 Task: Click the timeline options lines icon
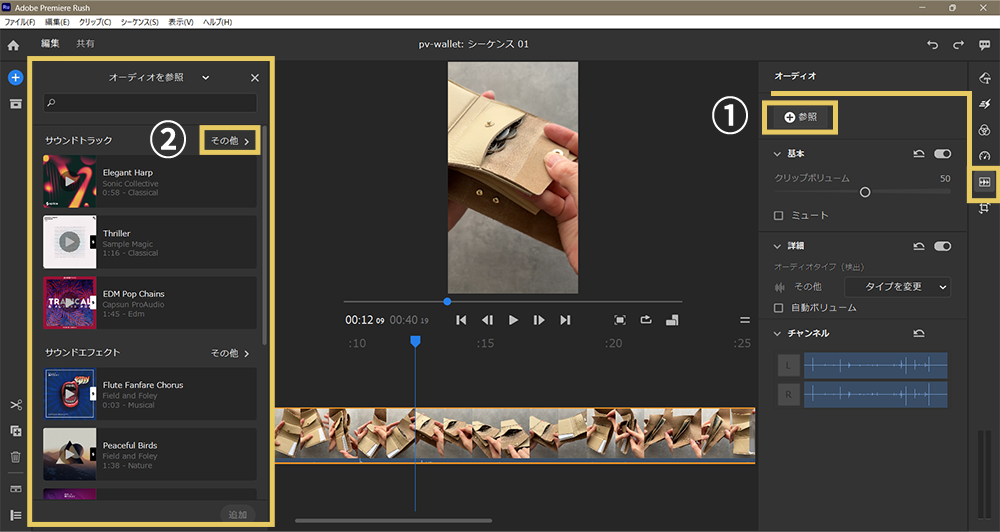point(745,320)
